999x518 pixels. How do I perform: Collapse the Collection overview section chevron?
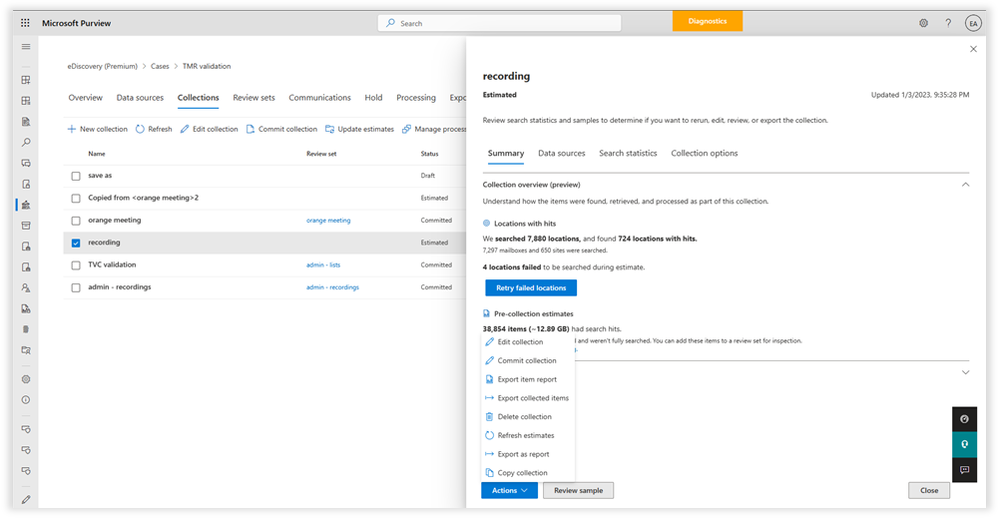[965, 185]
